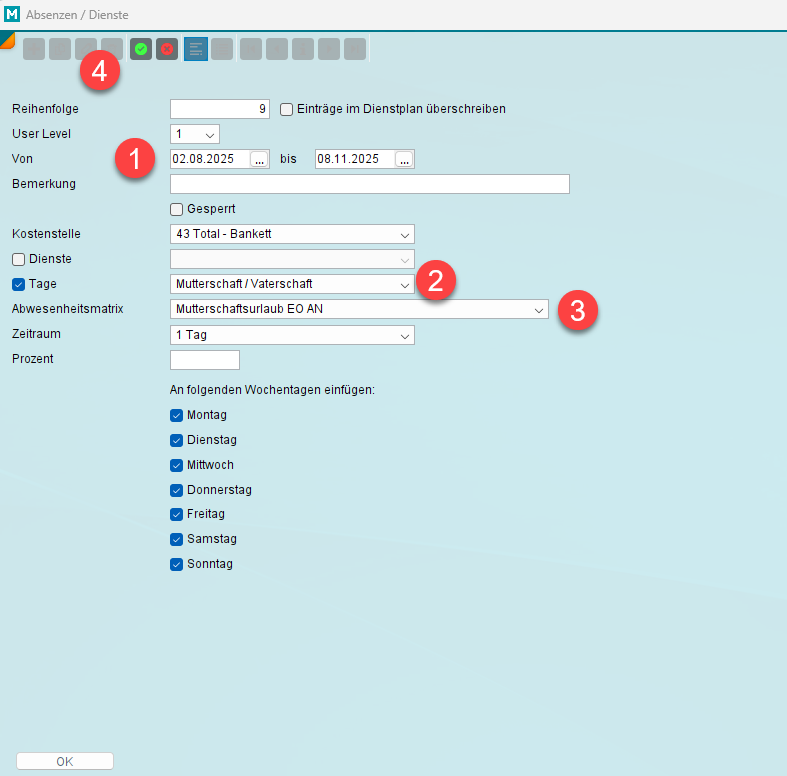Click into the Bemerkung text field
This screenshot has width=787, height=776.
[370, 184]
